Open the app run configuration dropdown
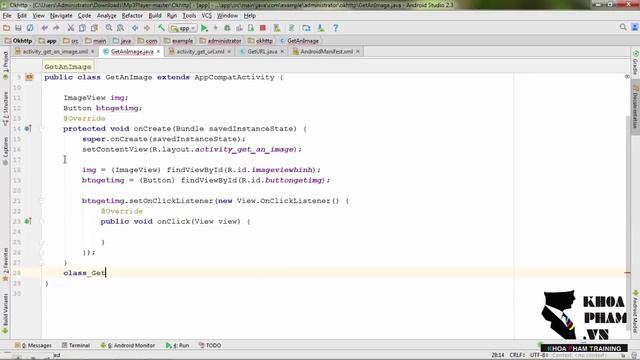Image resolution: width=640 pixels, height=360 pixels. (183, 28)
